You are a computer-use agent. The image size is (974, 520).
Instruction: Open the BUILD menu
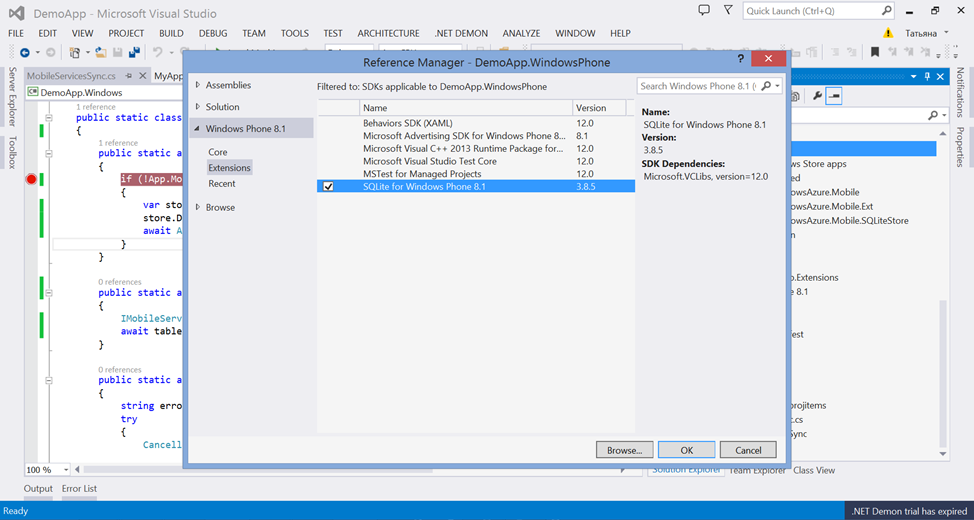tap(171, 34)
